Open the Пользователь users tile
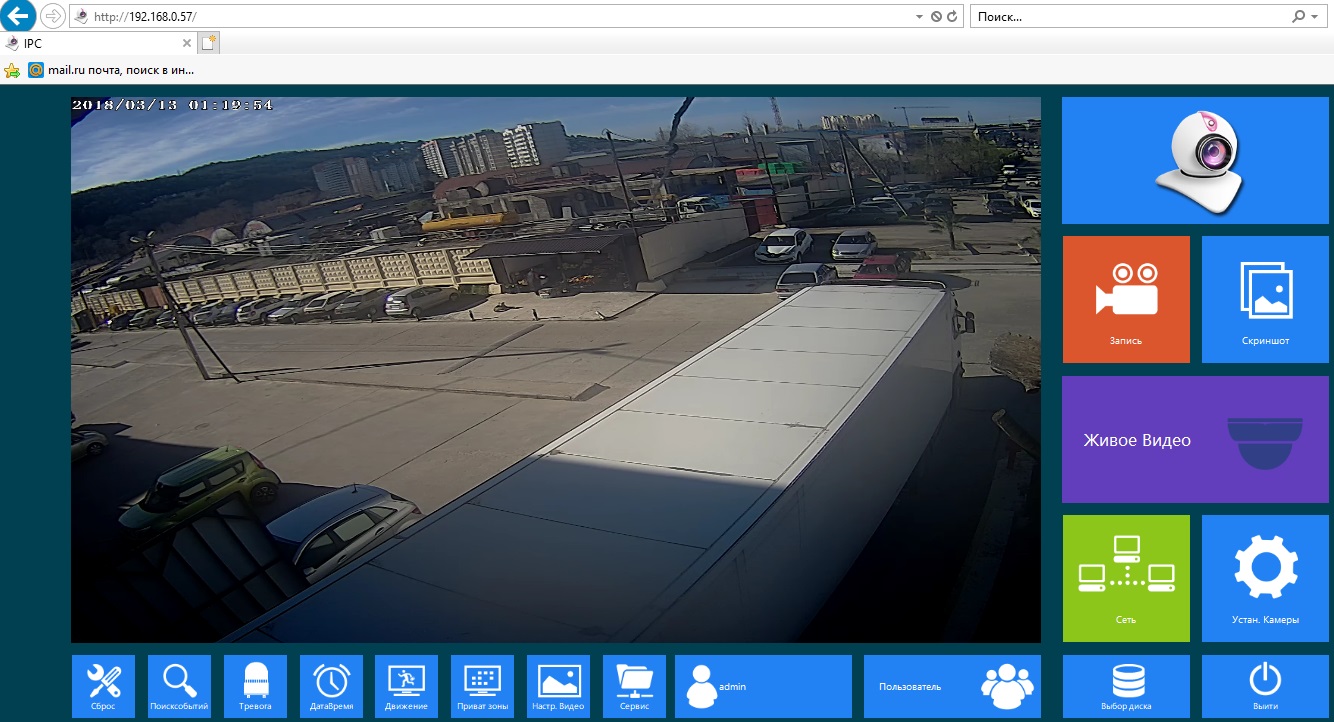The width and height of the screenshot is (1334, 722). 951,686
